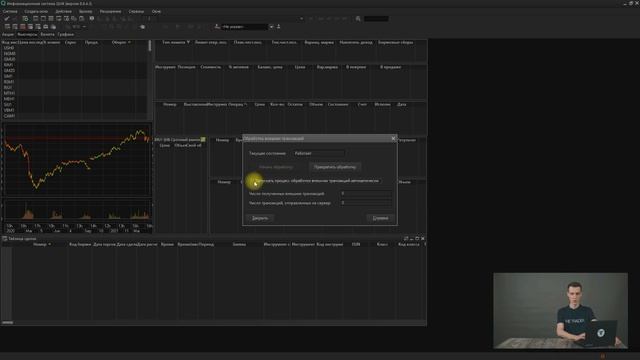Open the Брокер menu
The width and height of the screenshot is (640, 360).
click(85, 11)
